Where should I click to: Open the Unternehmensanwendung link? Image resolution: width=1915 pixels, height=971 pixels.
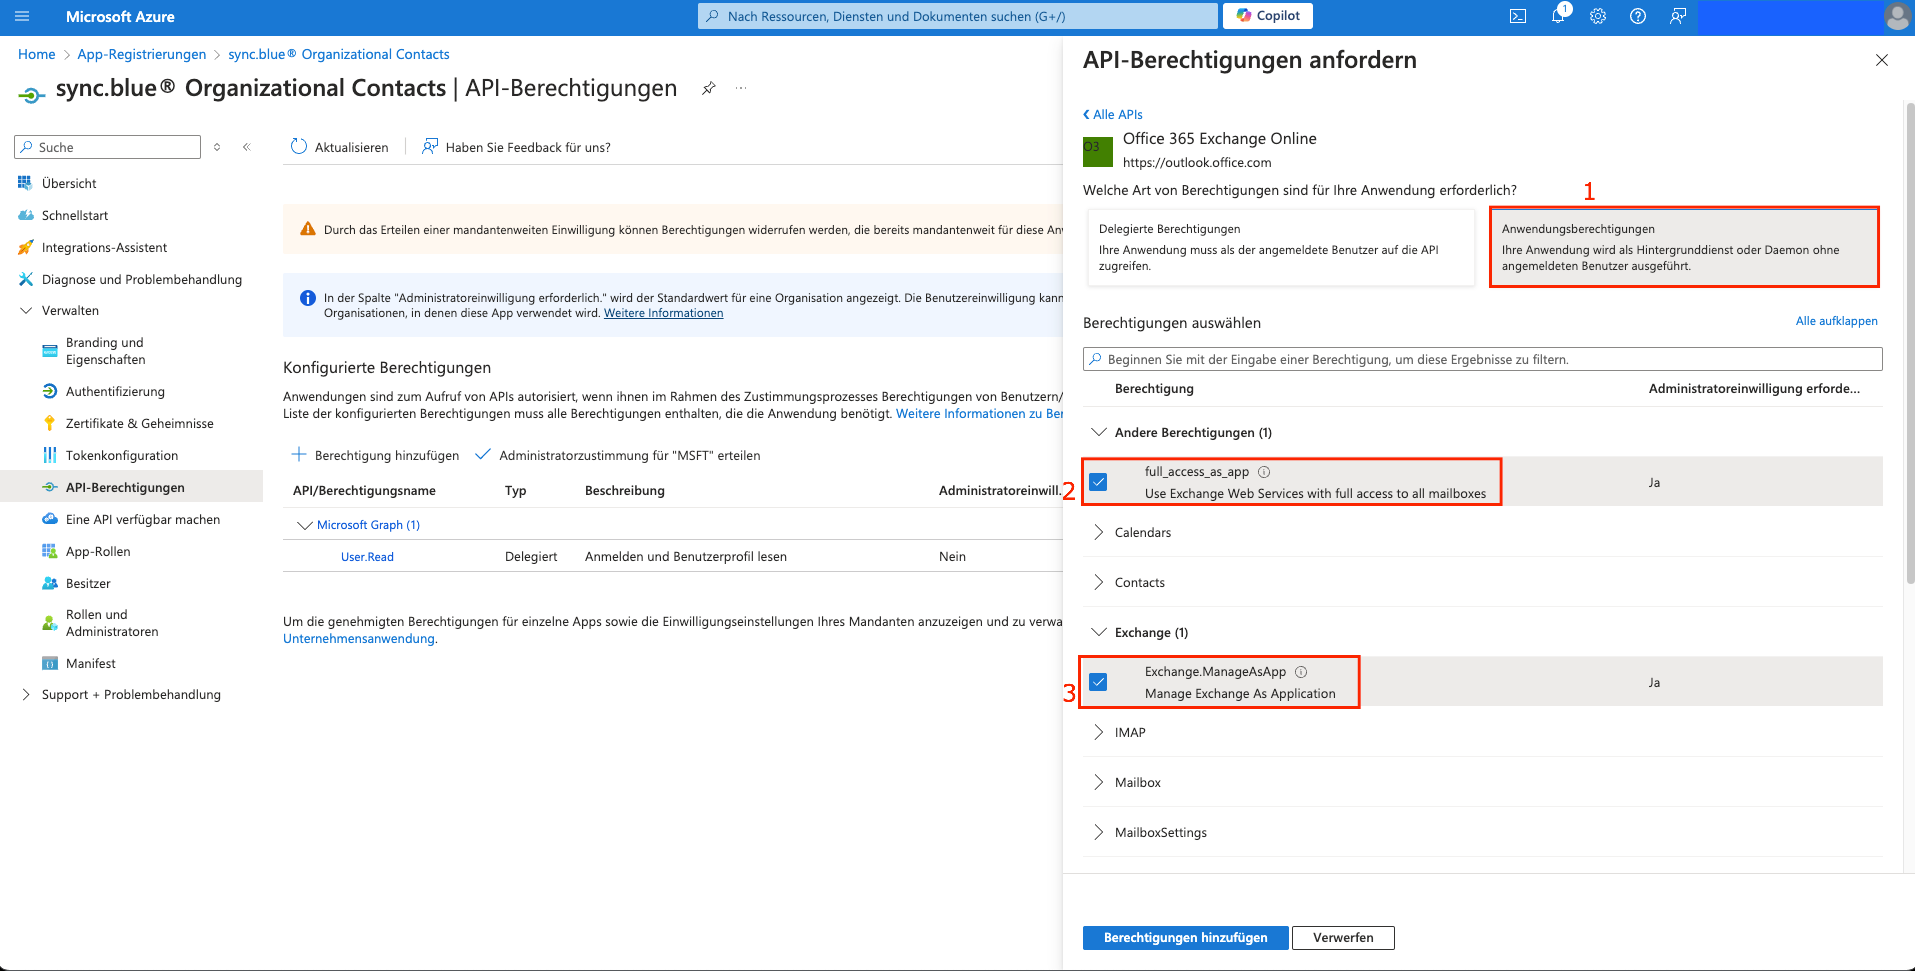[359, 639]
